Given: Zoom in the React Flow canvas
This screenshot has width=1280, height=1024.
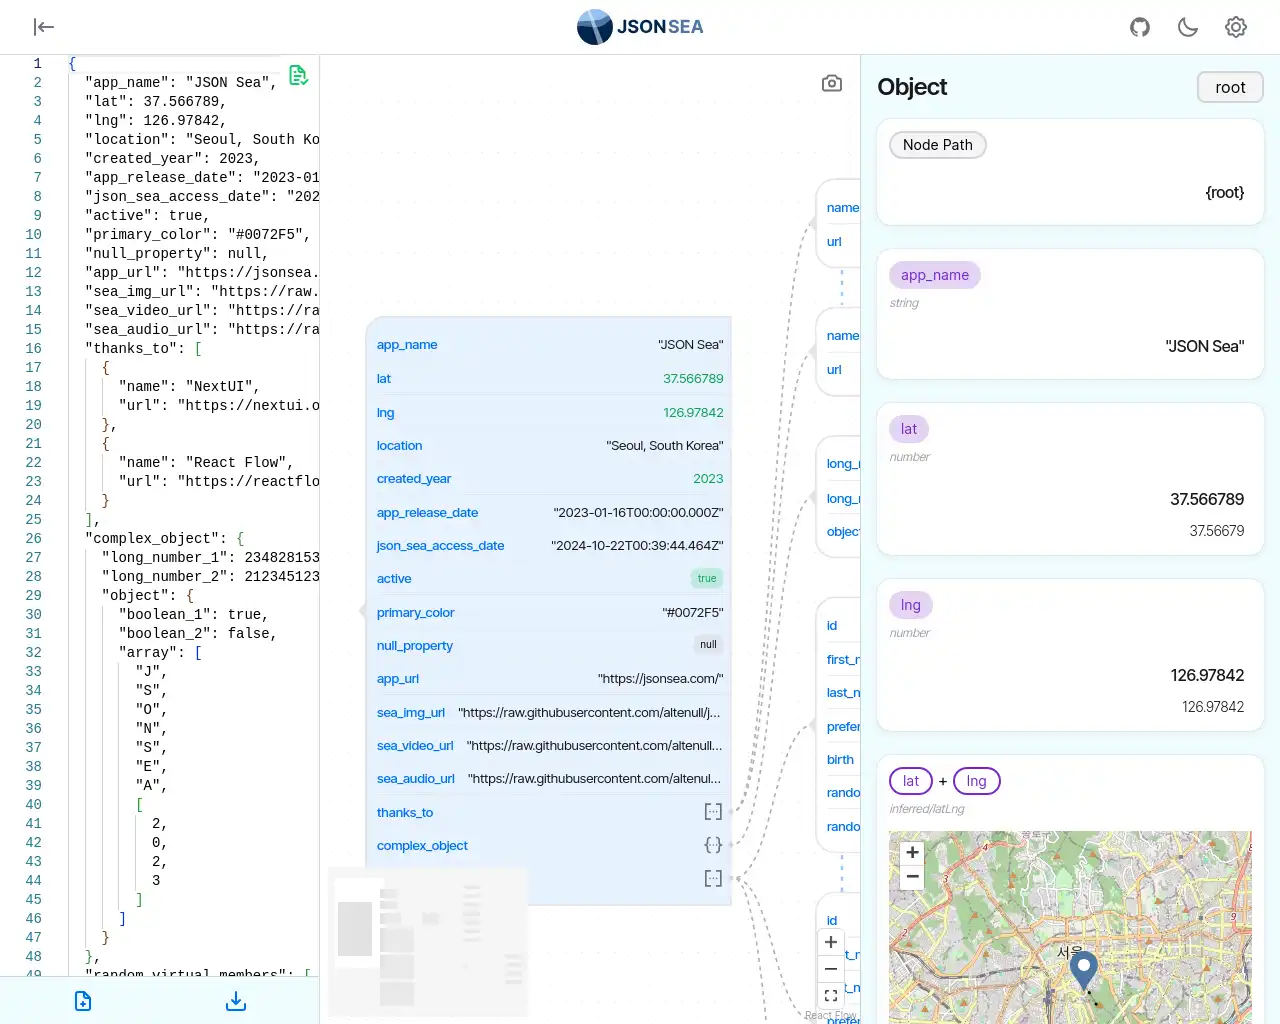Looking at the screenshot, I should pyautogui.click(x=831, y=942).
